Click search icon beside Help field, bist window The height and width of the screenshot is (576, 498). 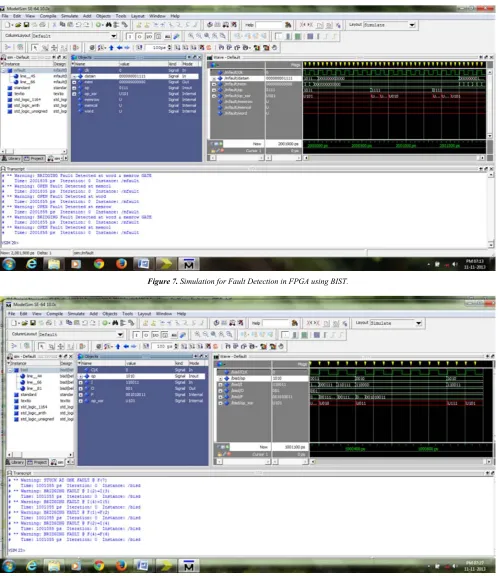point(294,323)
